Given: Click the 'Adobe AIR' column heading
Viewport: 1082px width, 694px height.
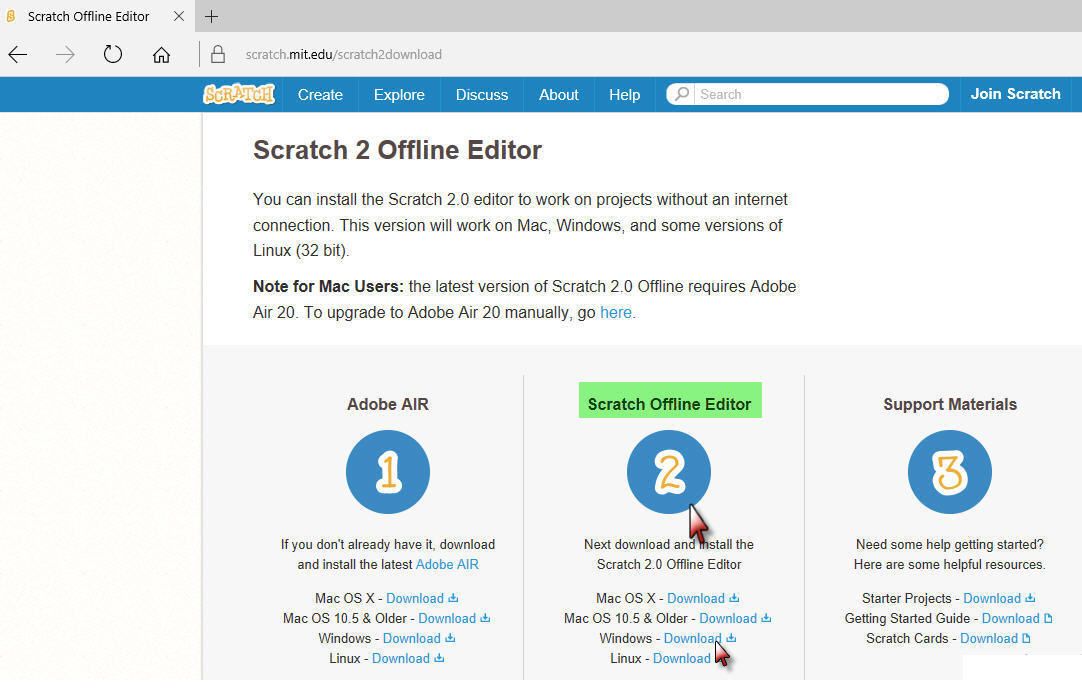Looking at the screenshot, I should (388, 404).
